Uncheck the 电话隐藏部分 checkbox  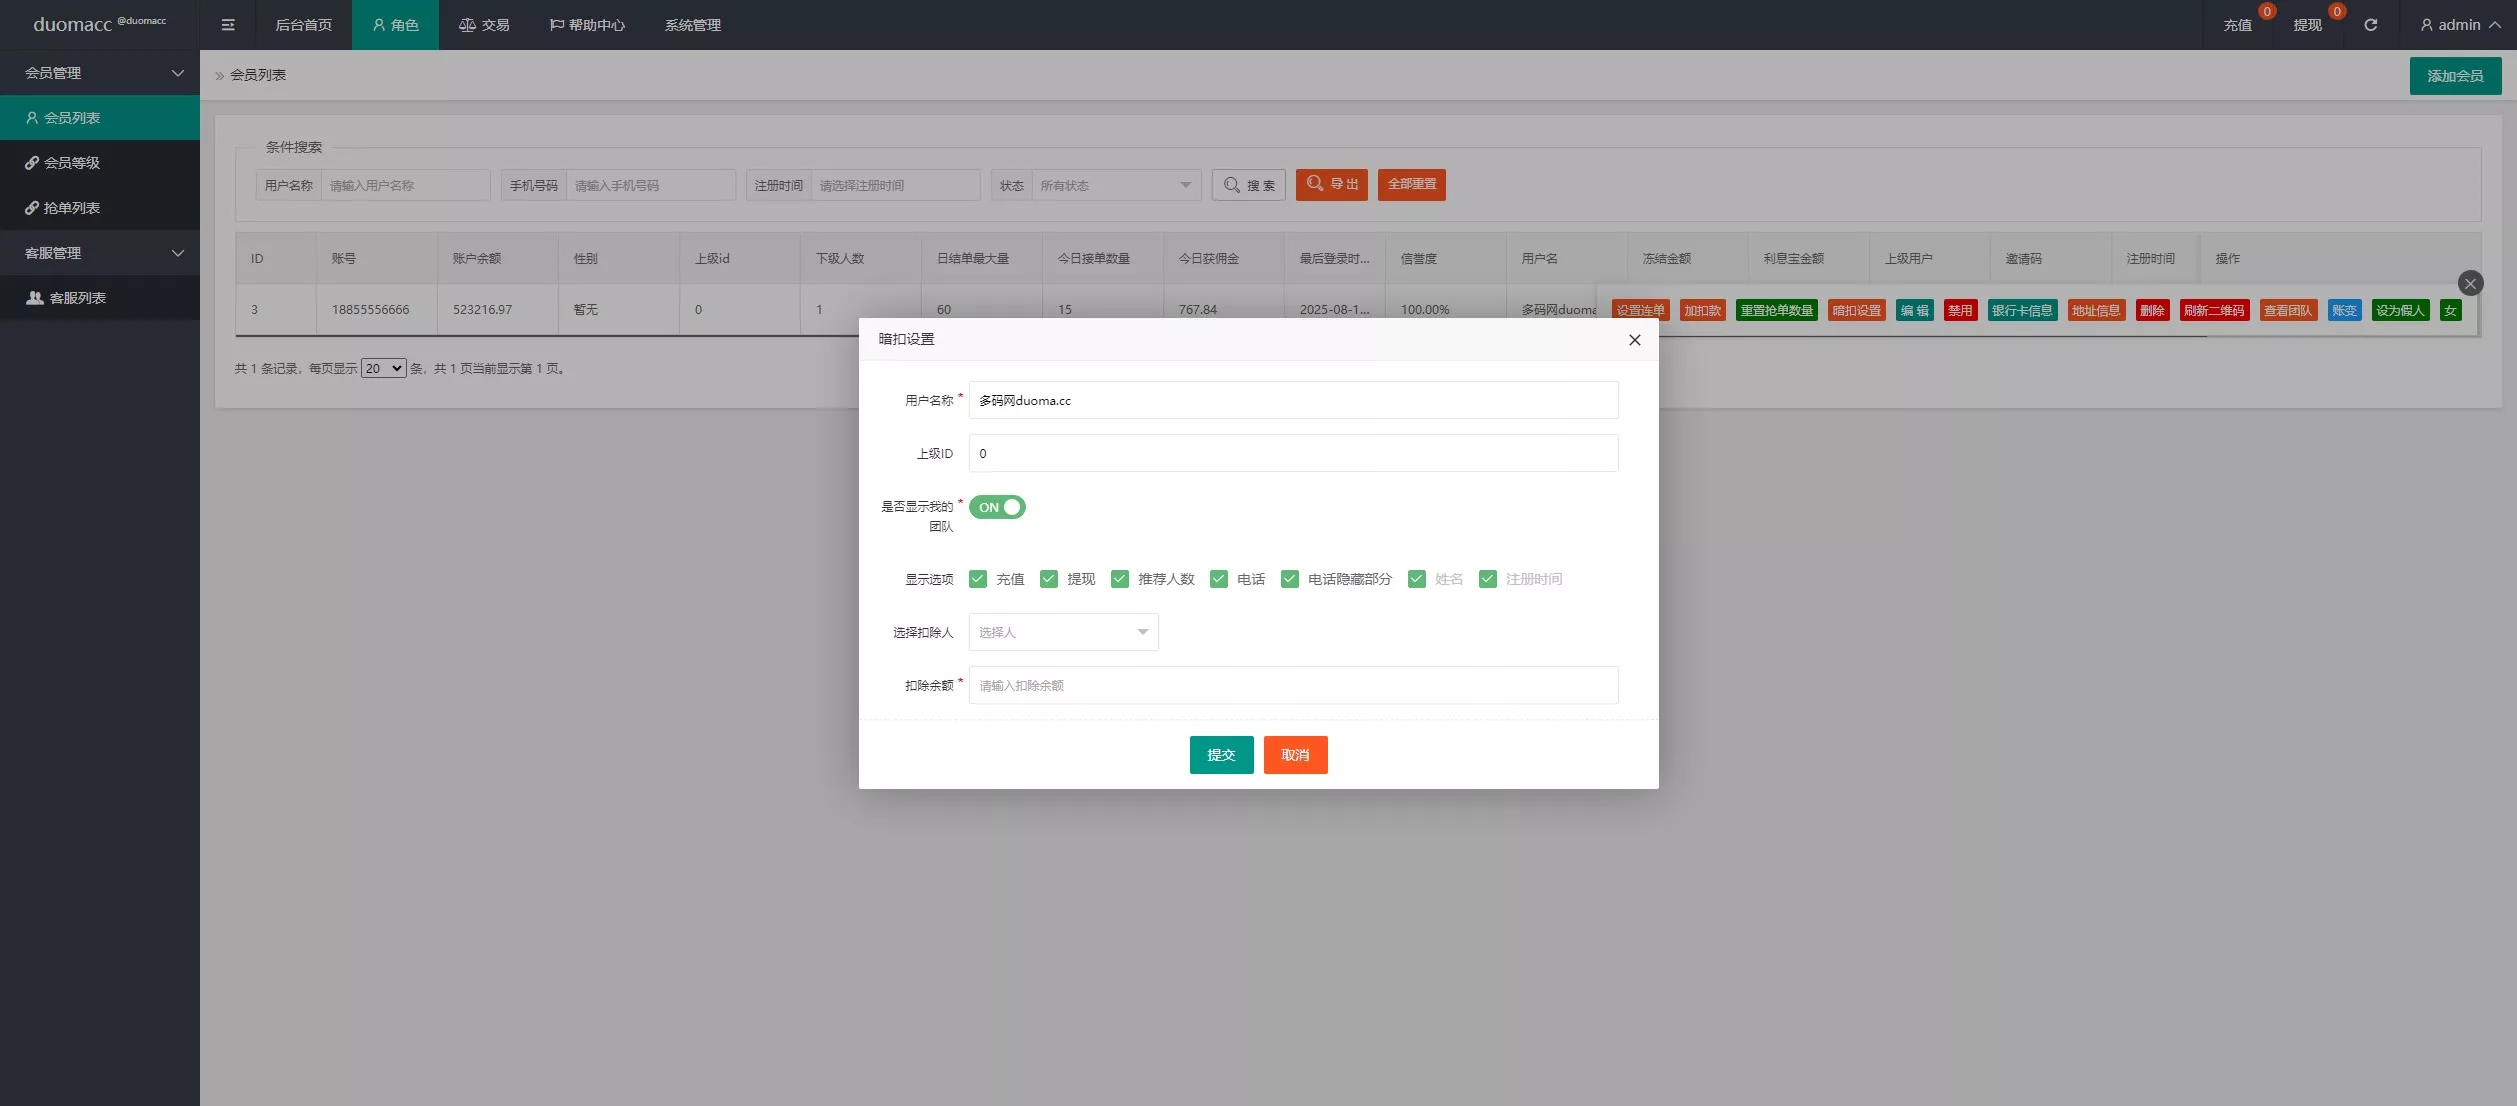[x=1290, y=579]
